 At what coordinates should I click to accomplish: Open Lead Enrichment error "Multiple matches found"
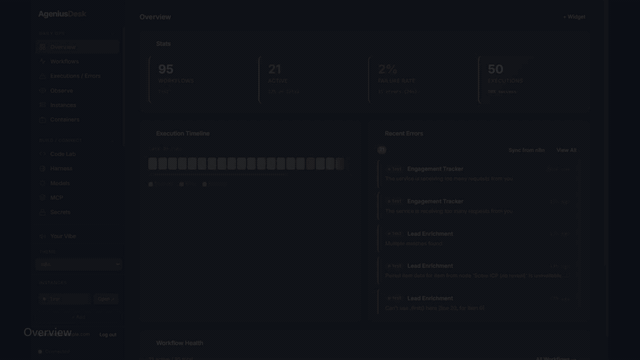tap(478, 238)
